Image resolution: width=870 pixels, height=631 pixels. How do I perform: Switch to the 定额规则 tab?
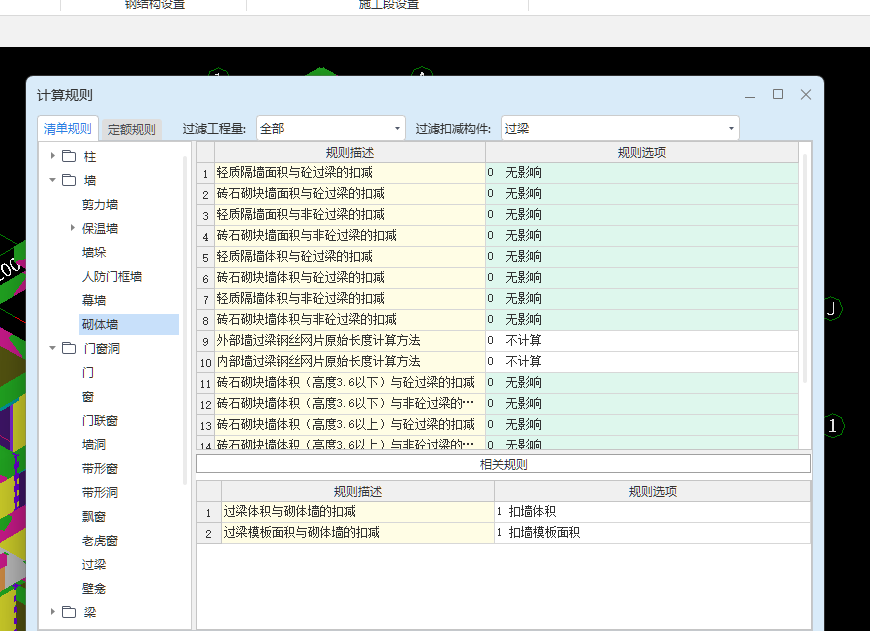click(x=131, y=129)
